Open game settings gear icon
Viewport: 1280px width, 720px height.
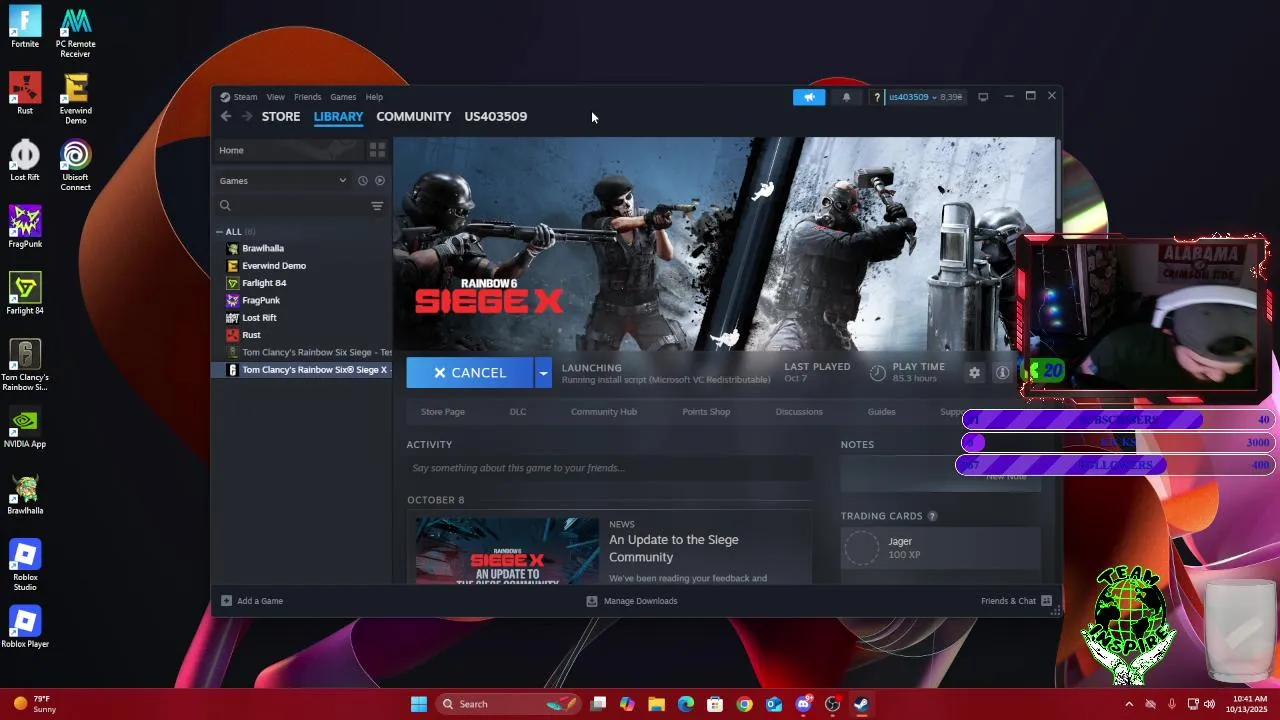[974, 372]
